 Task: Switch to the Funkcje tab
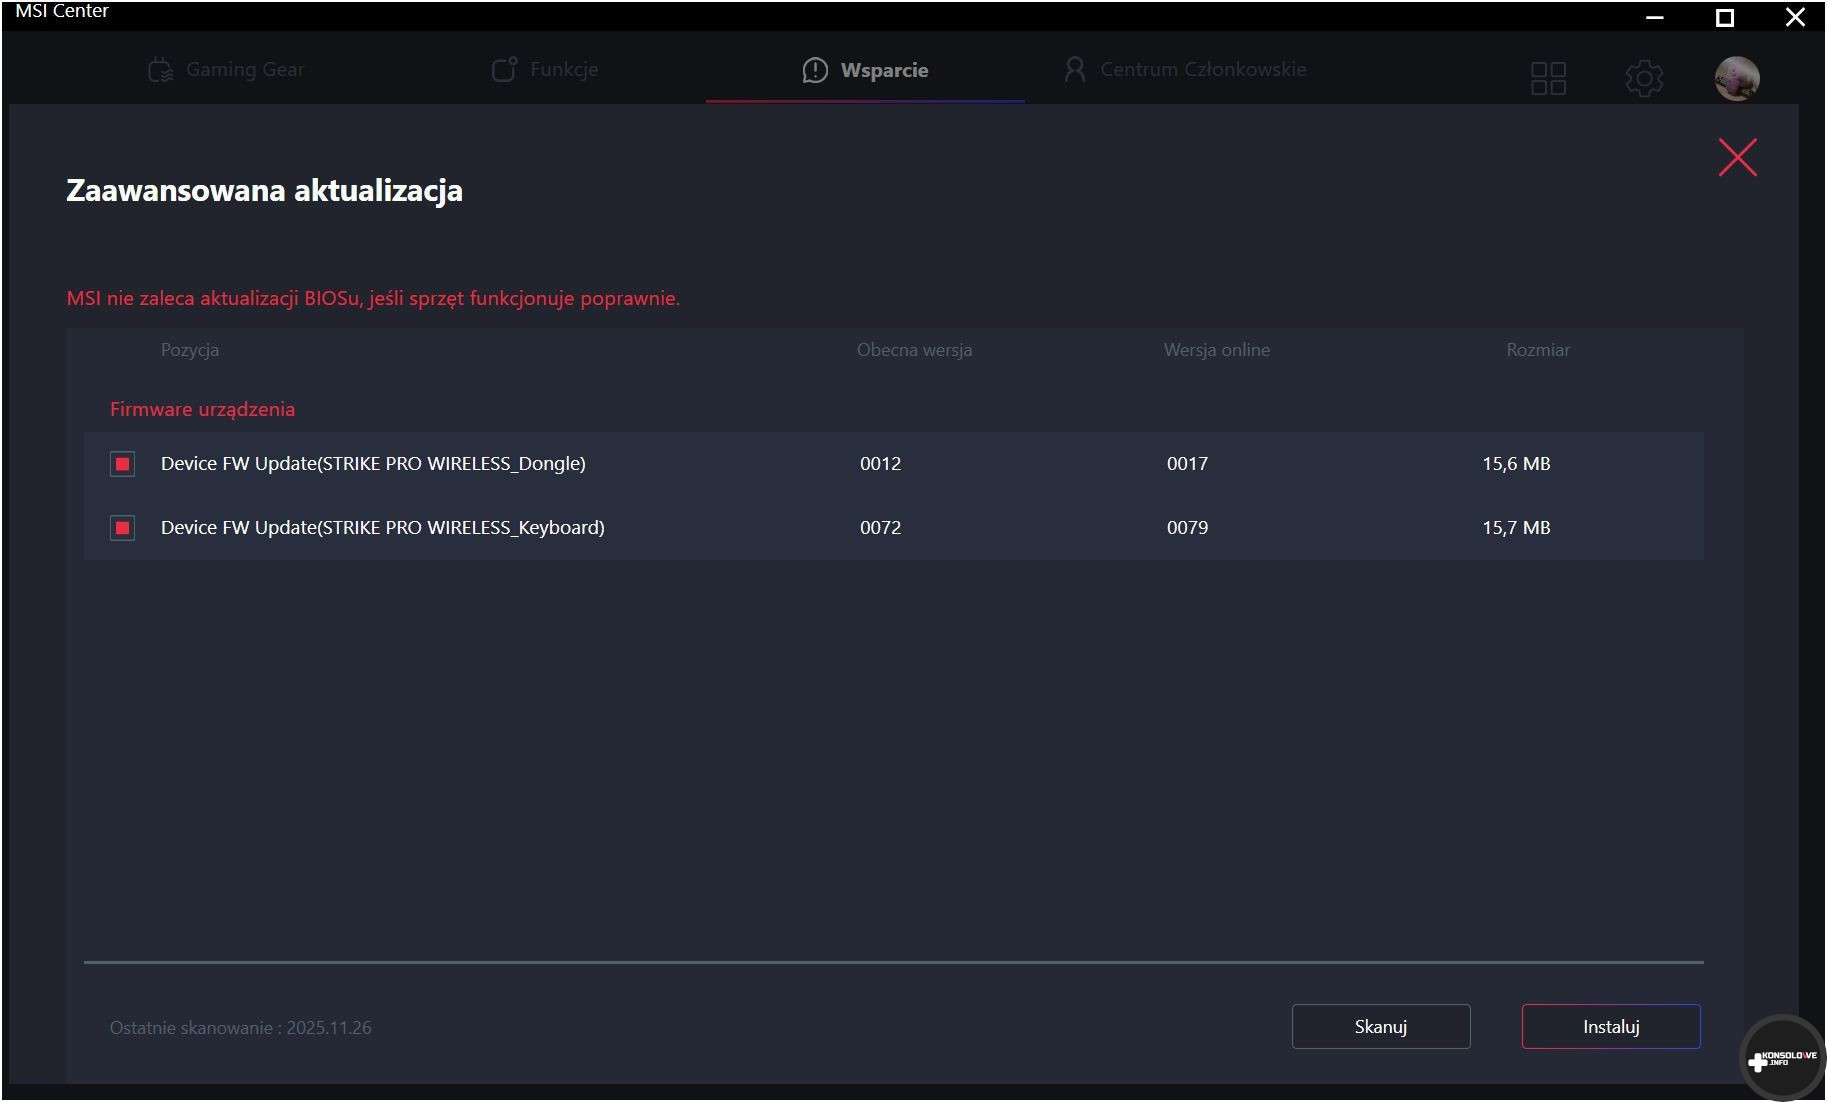point(545,70)
